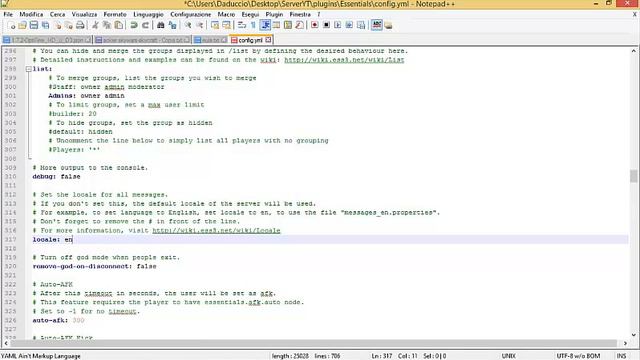Open the Esegui menu
Viewport: 640px width, 360px height.
tap(250, 14)
